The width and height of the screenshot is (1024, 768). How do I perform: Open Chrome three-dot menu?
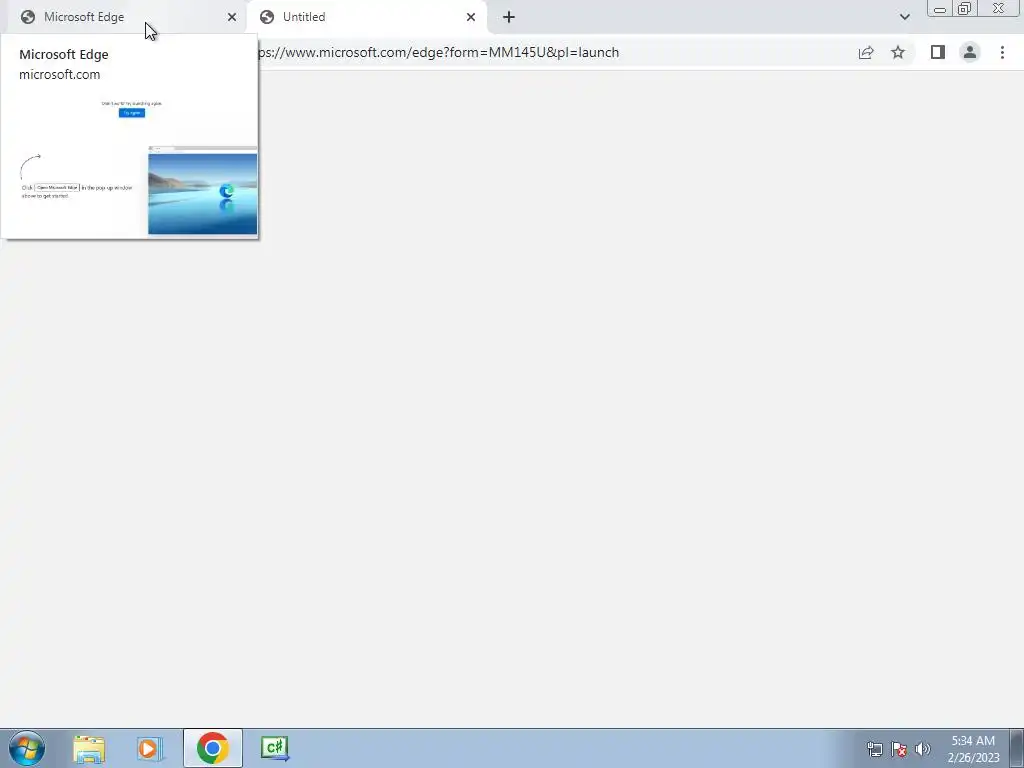click(x=1002, y=52)
